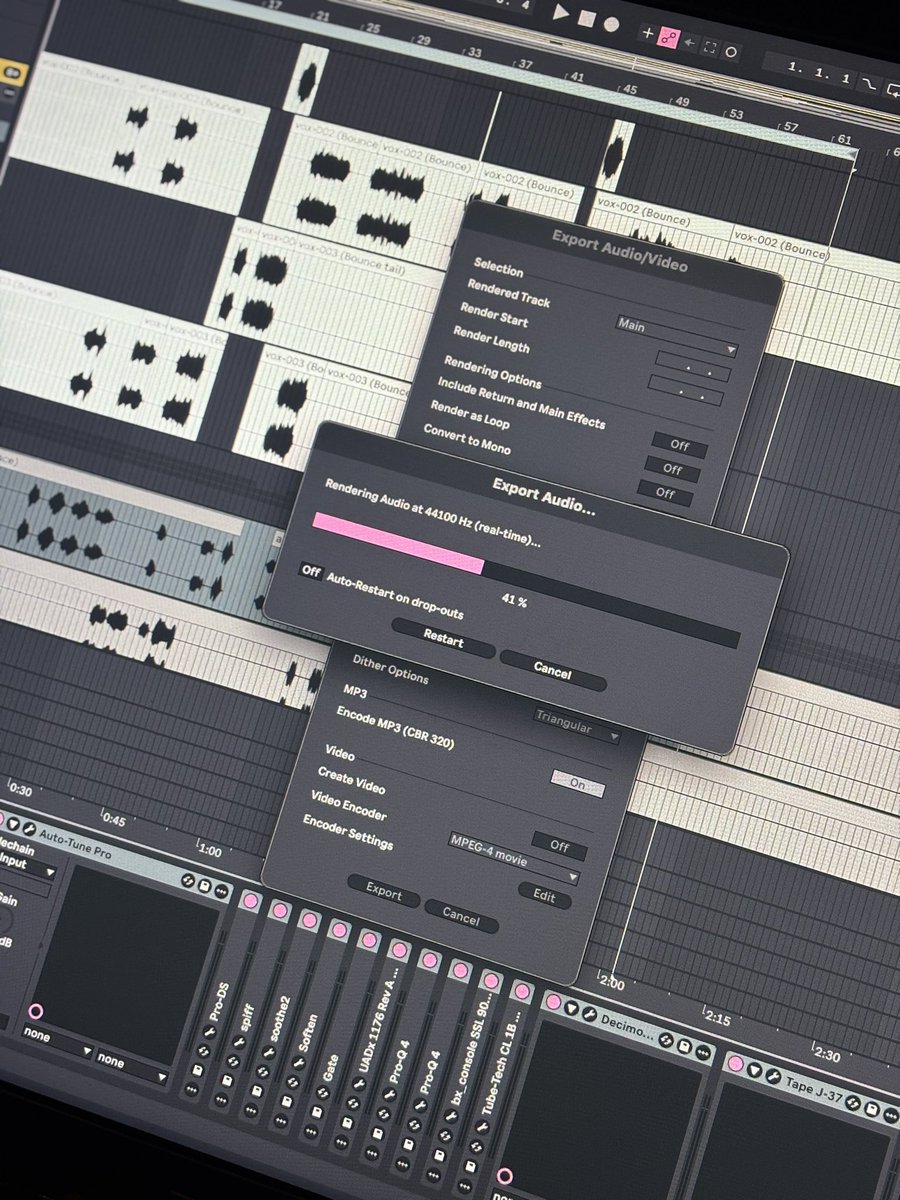Start playback with the Play button

[x=561, y=14]
